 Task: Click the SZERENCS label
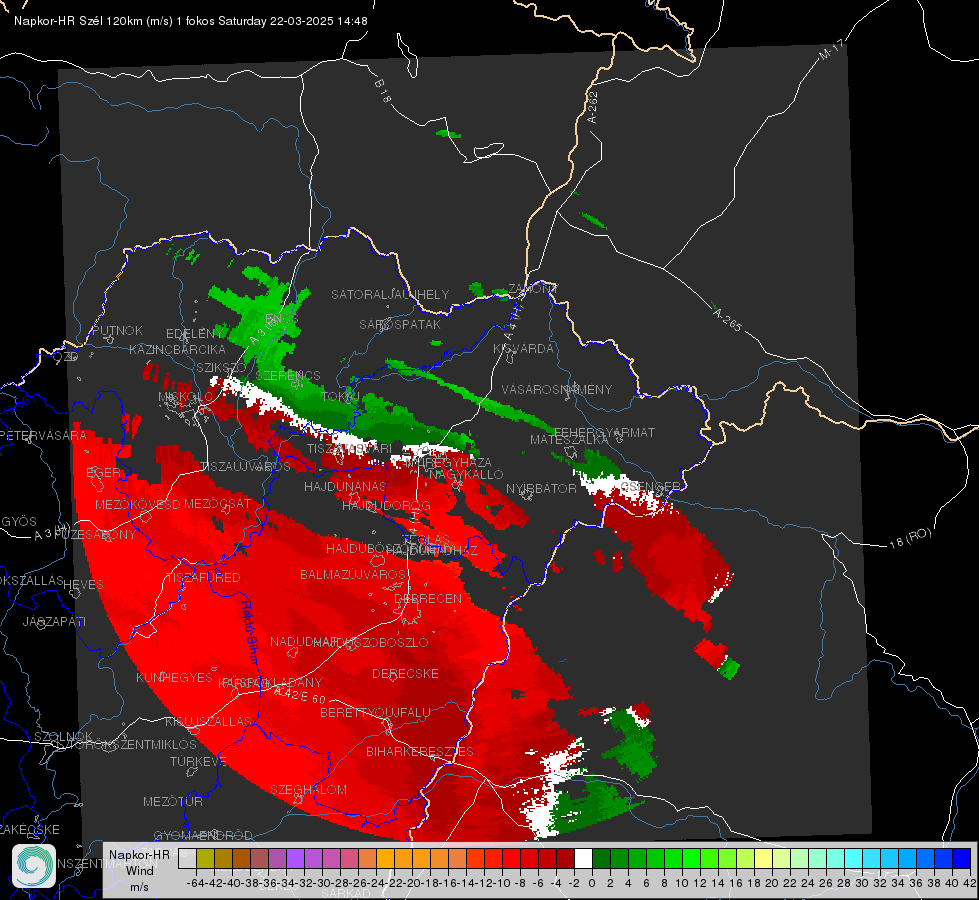click(288, 375)
